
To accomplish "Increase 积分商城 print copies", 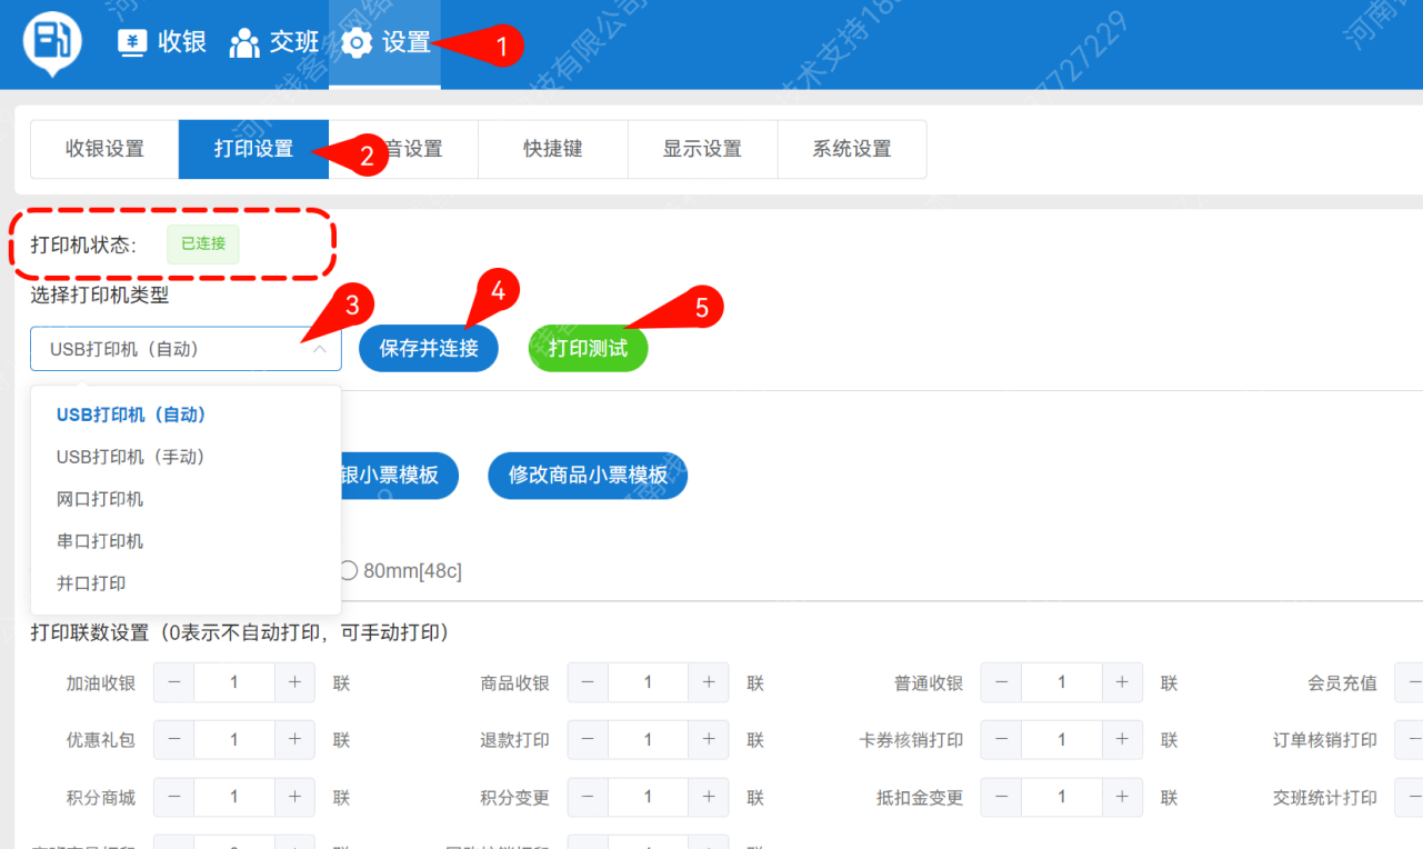I will (x=295, y=798).
